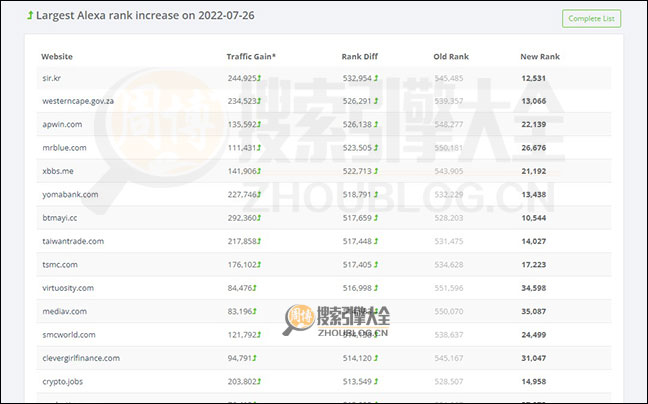Click new rank value 10,544
The height and width of the screenshot is (404, 648).
pos(534,218)
